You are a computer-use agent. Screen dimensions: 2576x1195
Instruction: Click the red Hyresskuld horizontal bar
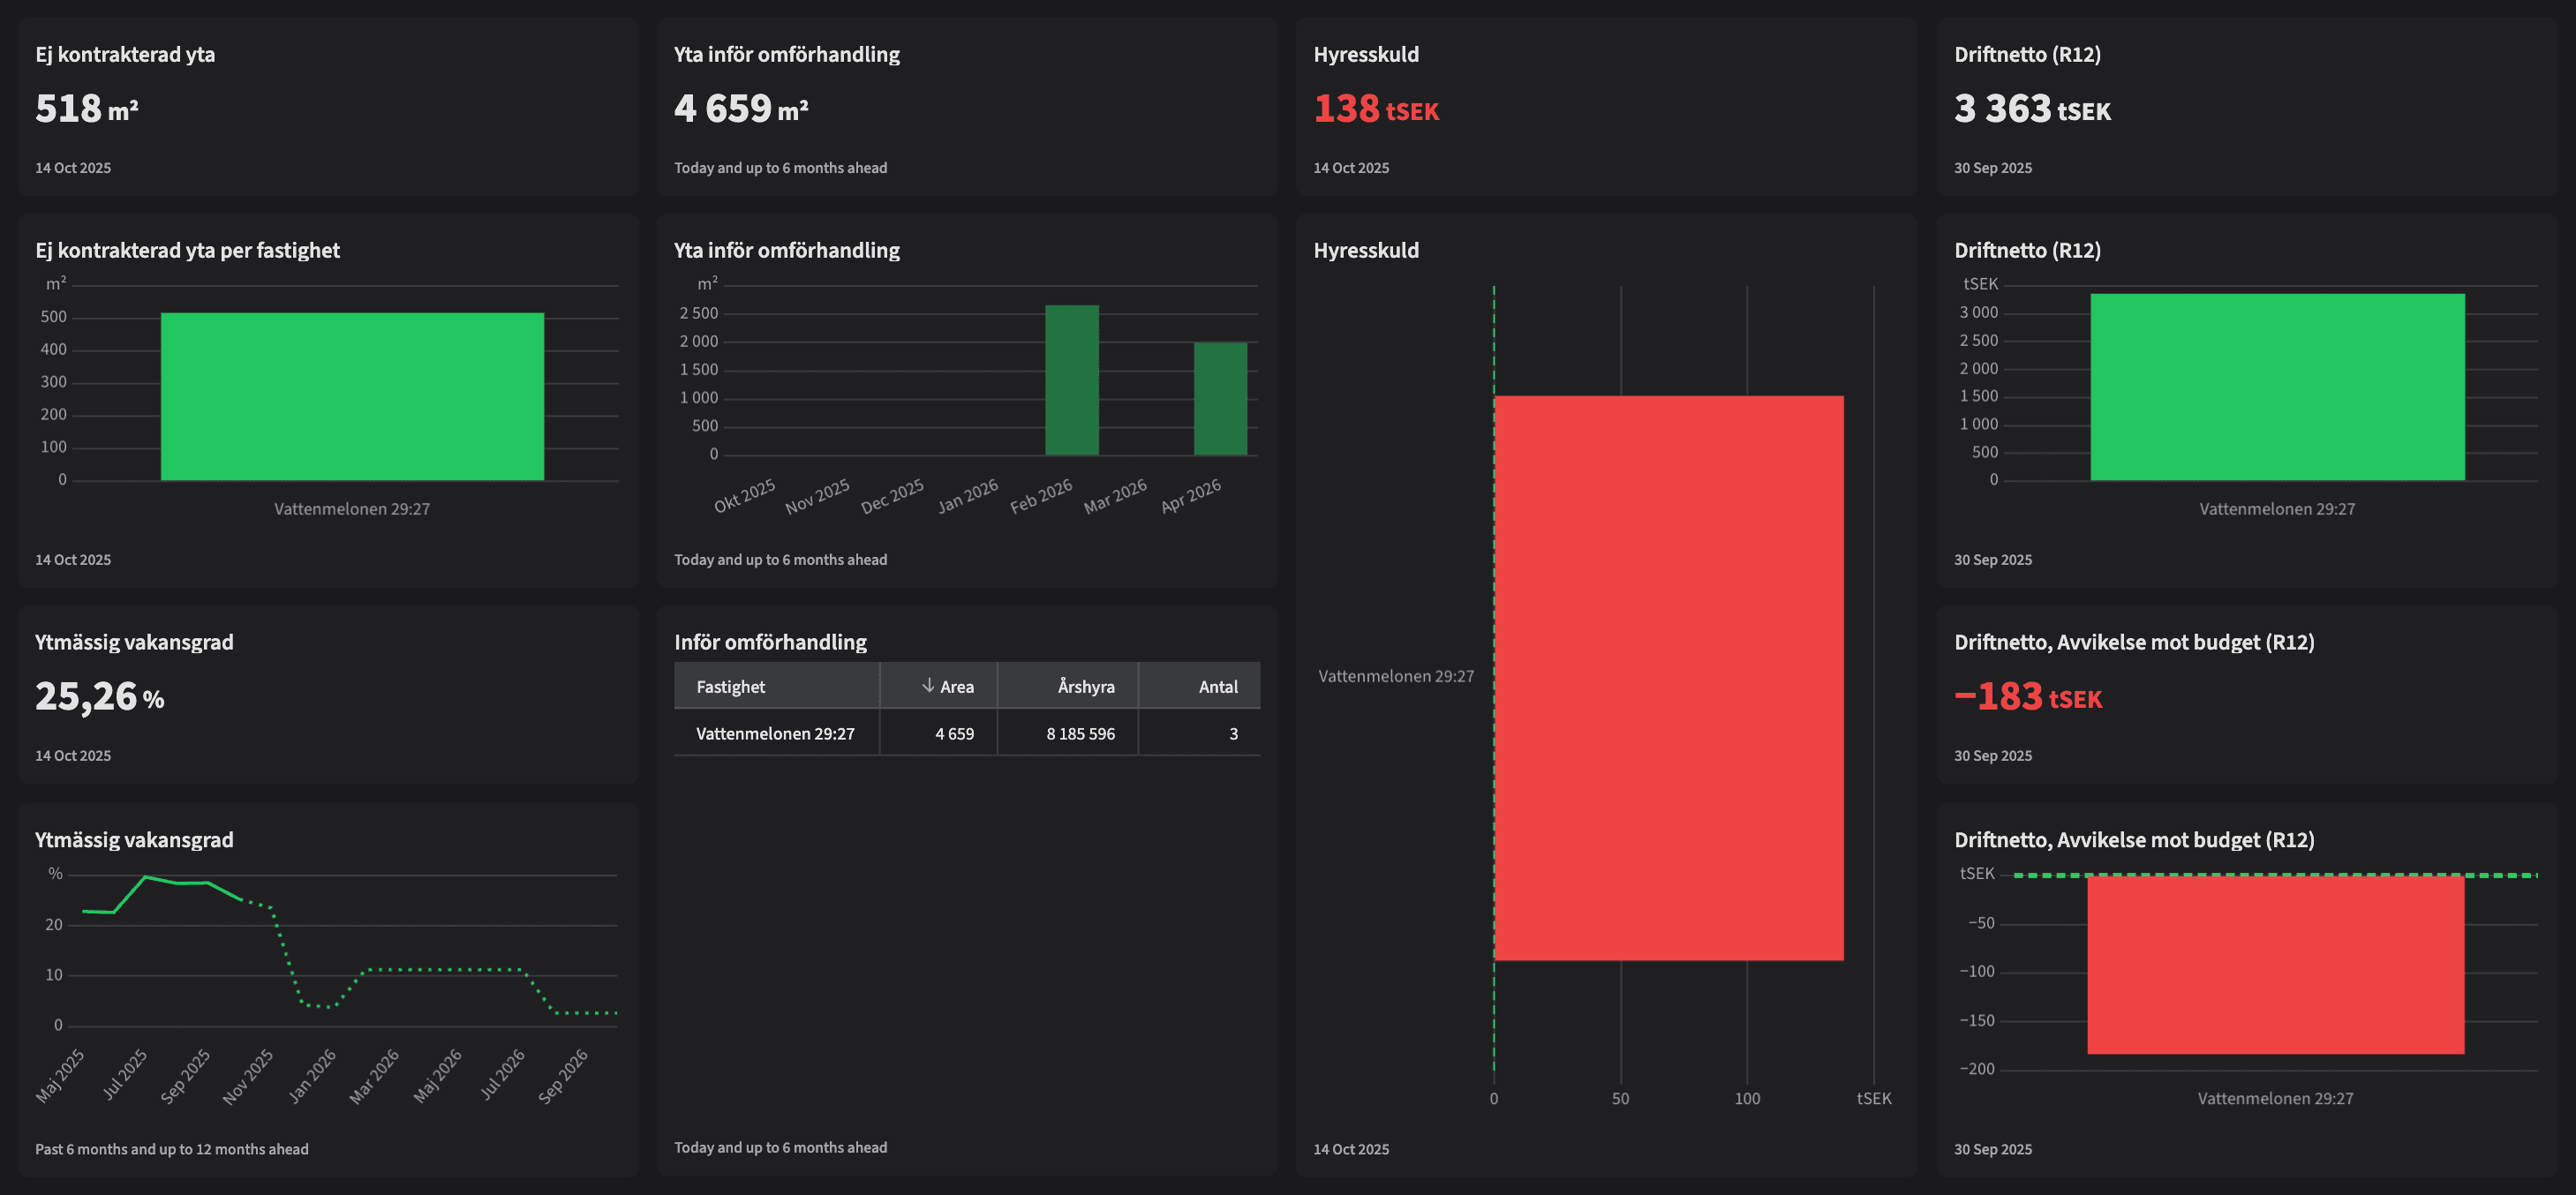click(x=1668, y=678)
